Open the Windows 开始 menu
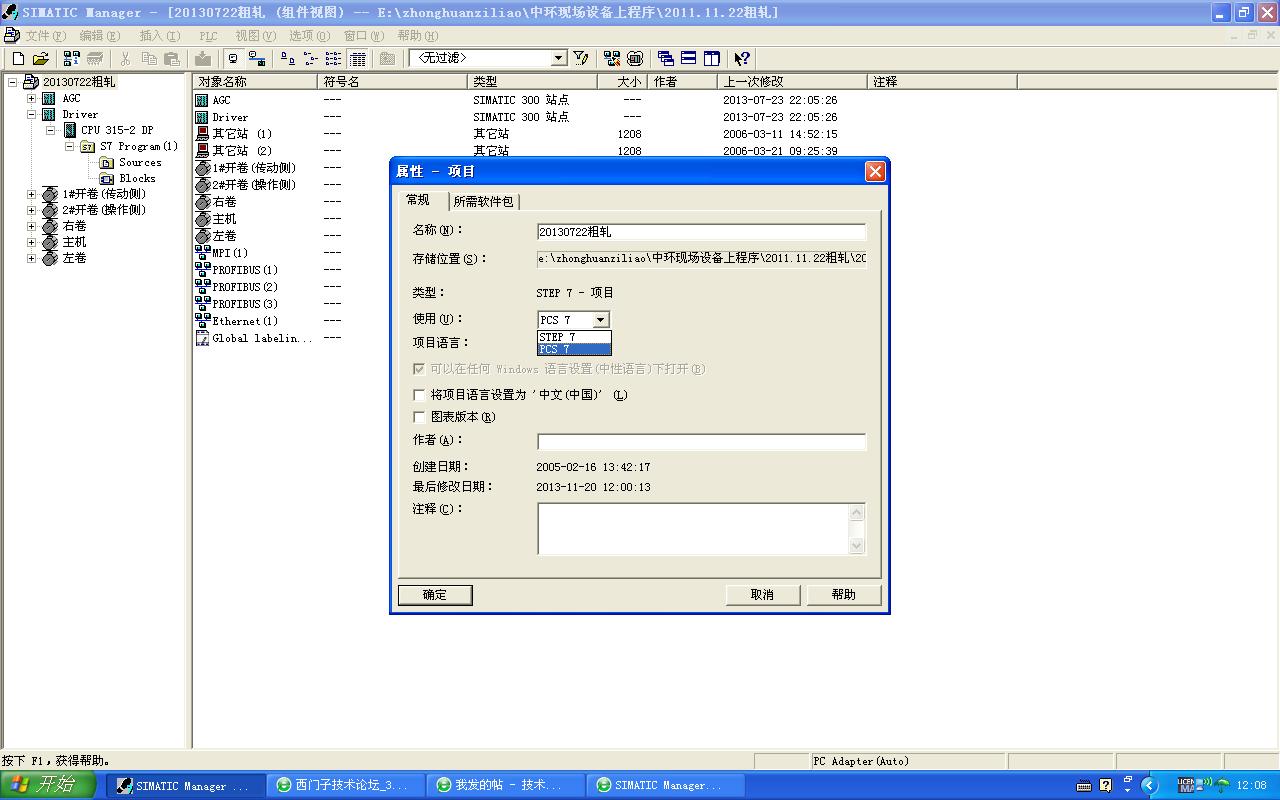Viewport: 1280px width, 800px height. tap(48, 786)
